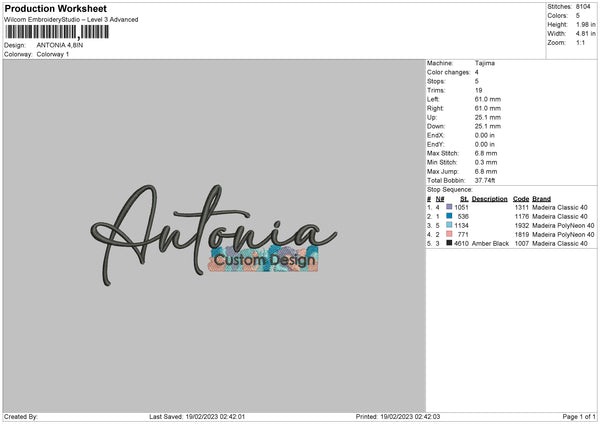Click the blue swatch for code 1176
Image resolution: width=600 pixels, height=424 pixels.
449,216
